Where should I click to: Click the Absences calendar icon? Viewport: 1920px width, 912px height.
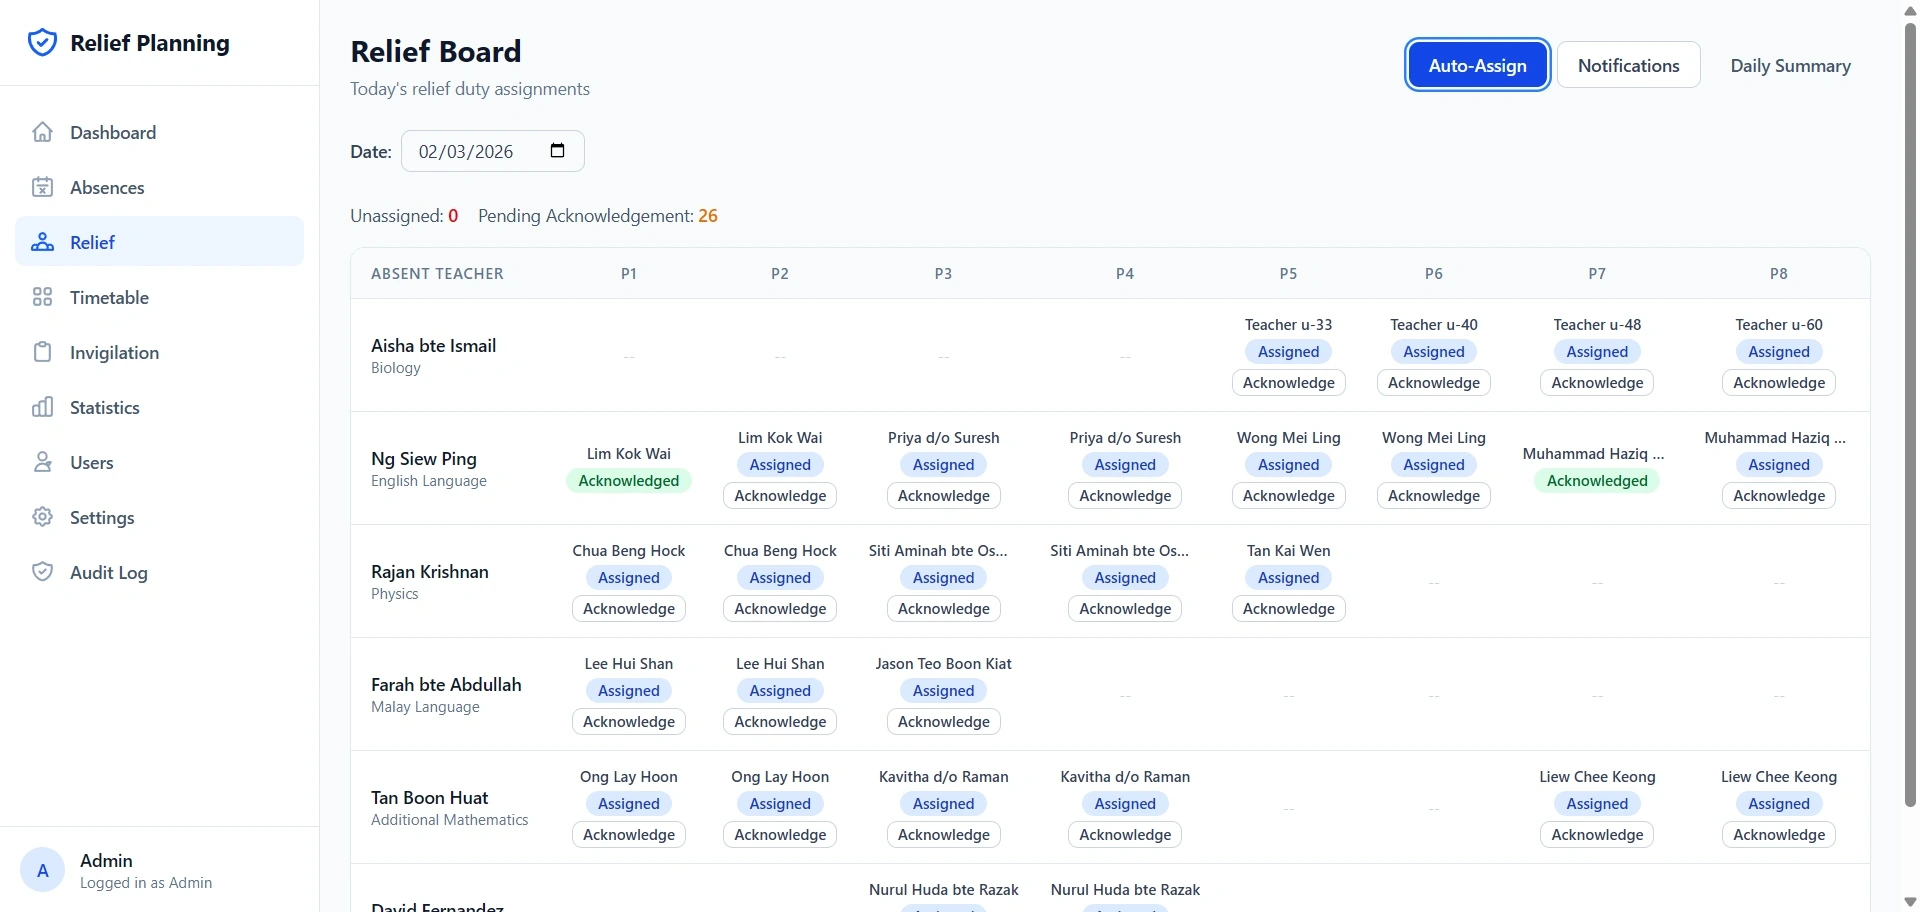(x=42, y=187)
